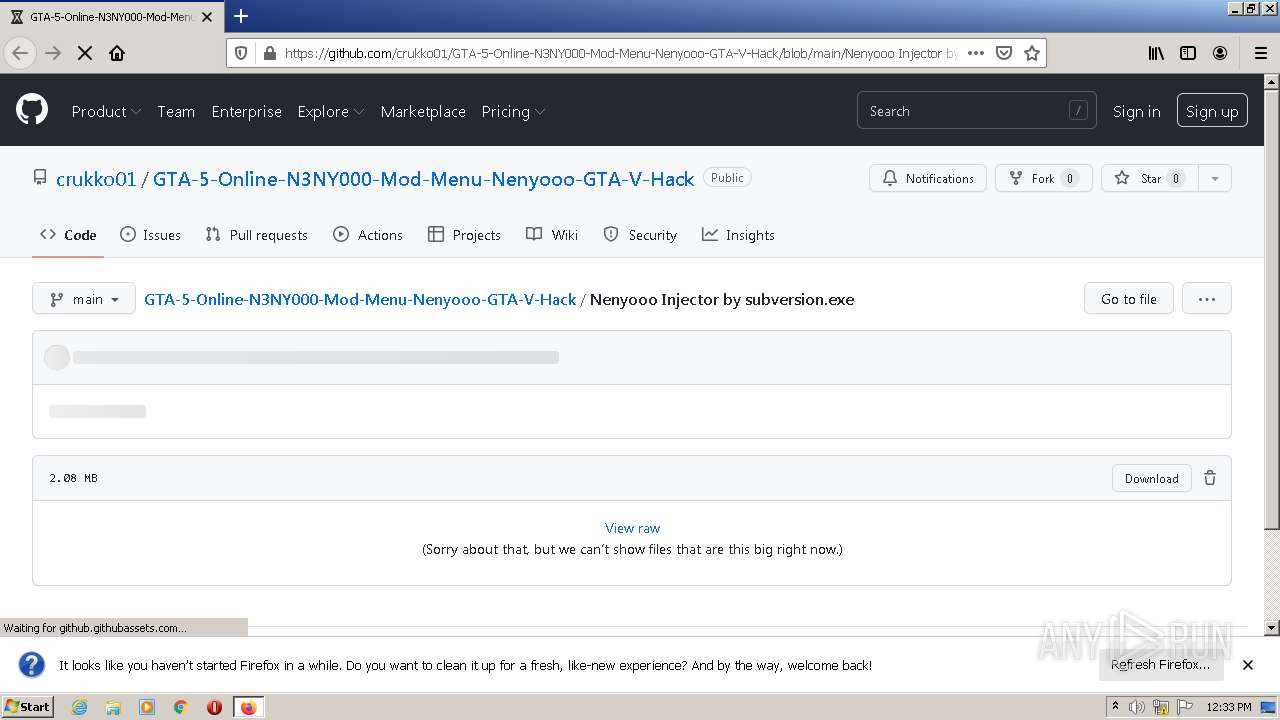Visit the GitHub Marketplace
The image size is (1280, 720).
pos(423,111)
